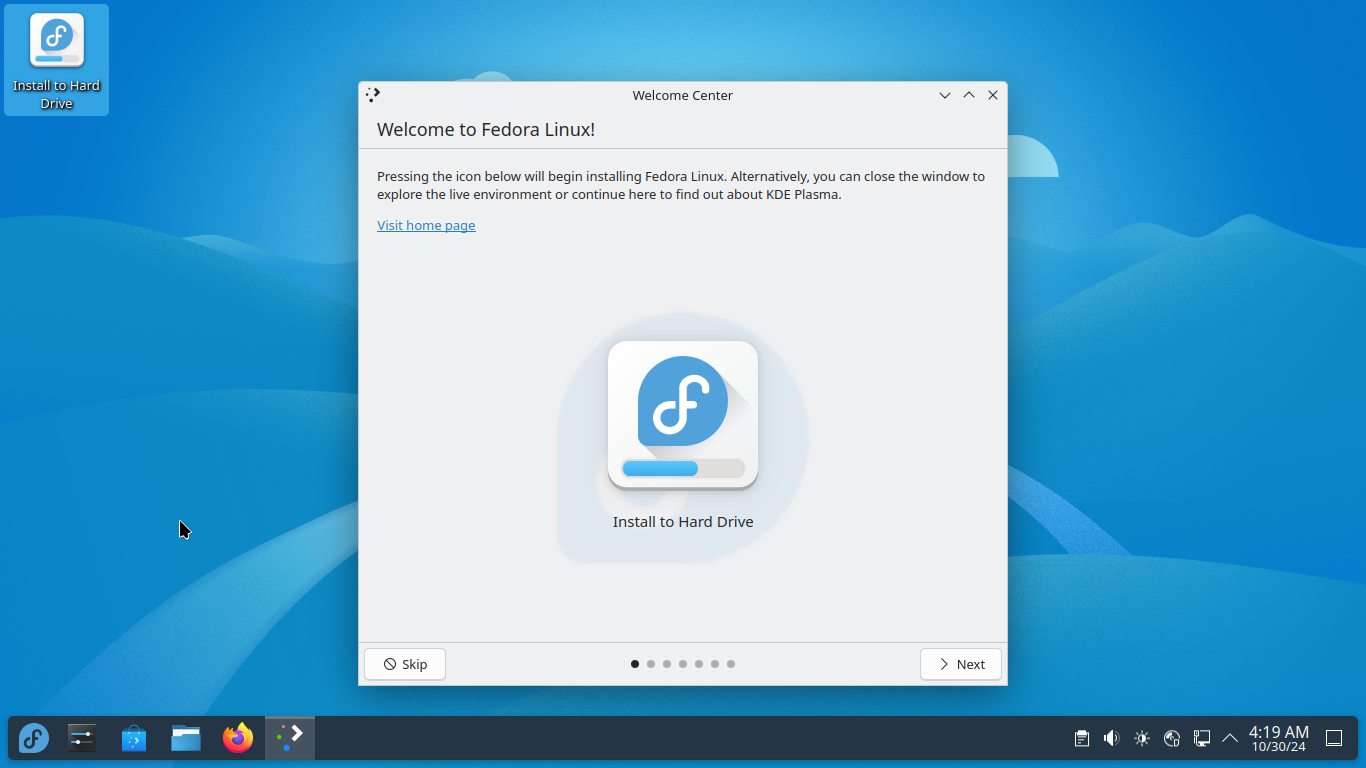Follow the Visit home page link
The height and width of the screenshot is (768, 1366).
[x=426, y=226]
